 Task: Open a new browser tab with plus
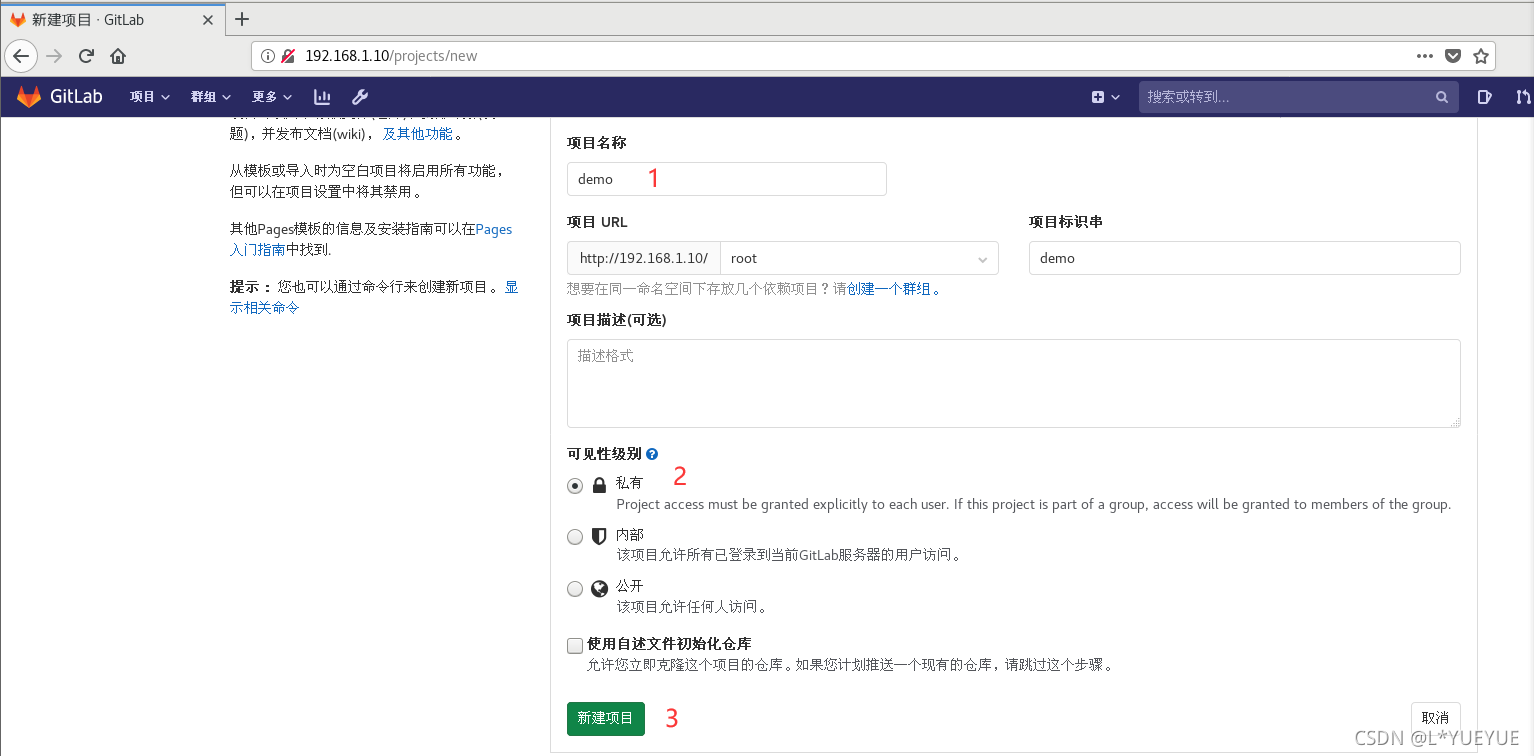coord(242,19)
